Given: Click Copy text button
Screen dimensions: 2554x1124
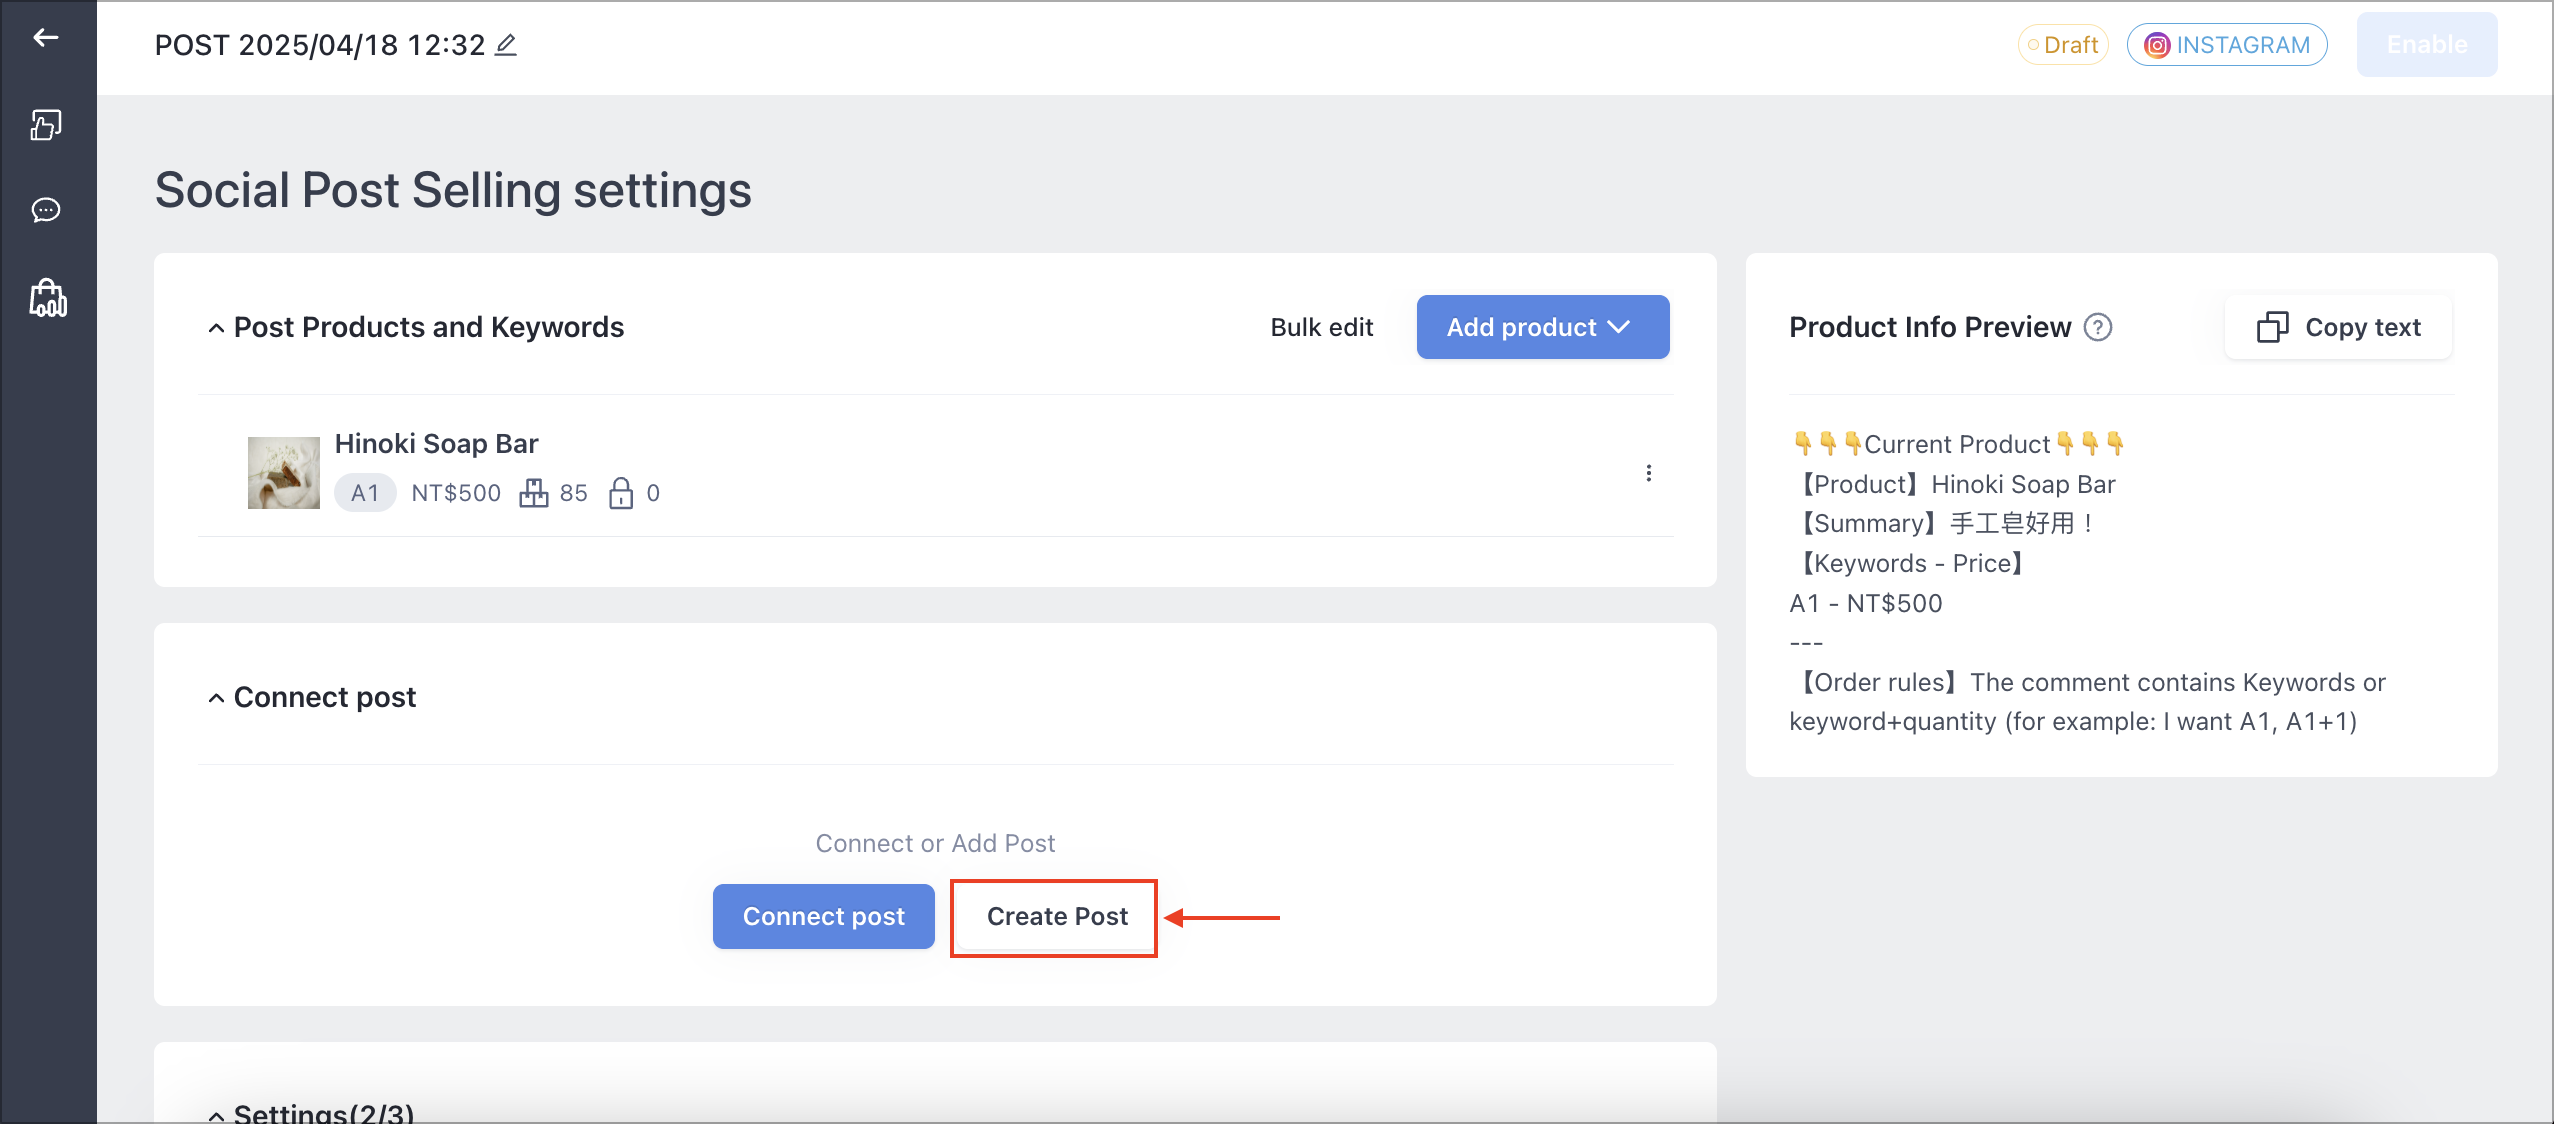Looking at the screenshot, I should [x=2339, y=327].
